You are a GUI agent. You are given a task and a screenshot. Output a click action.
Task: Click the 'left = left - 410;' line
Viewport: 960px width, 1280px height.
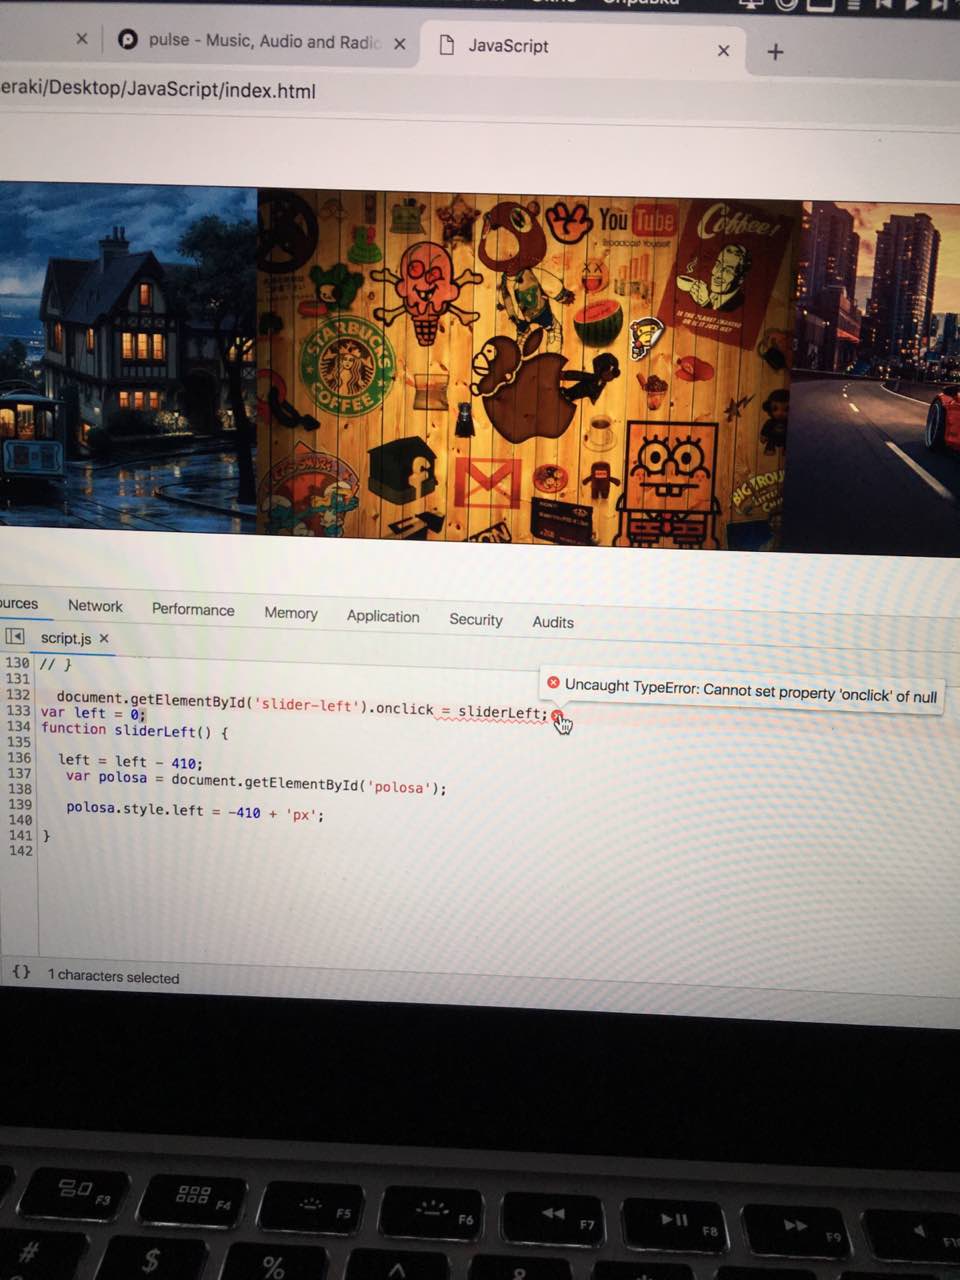130,762
